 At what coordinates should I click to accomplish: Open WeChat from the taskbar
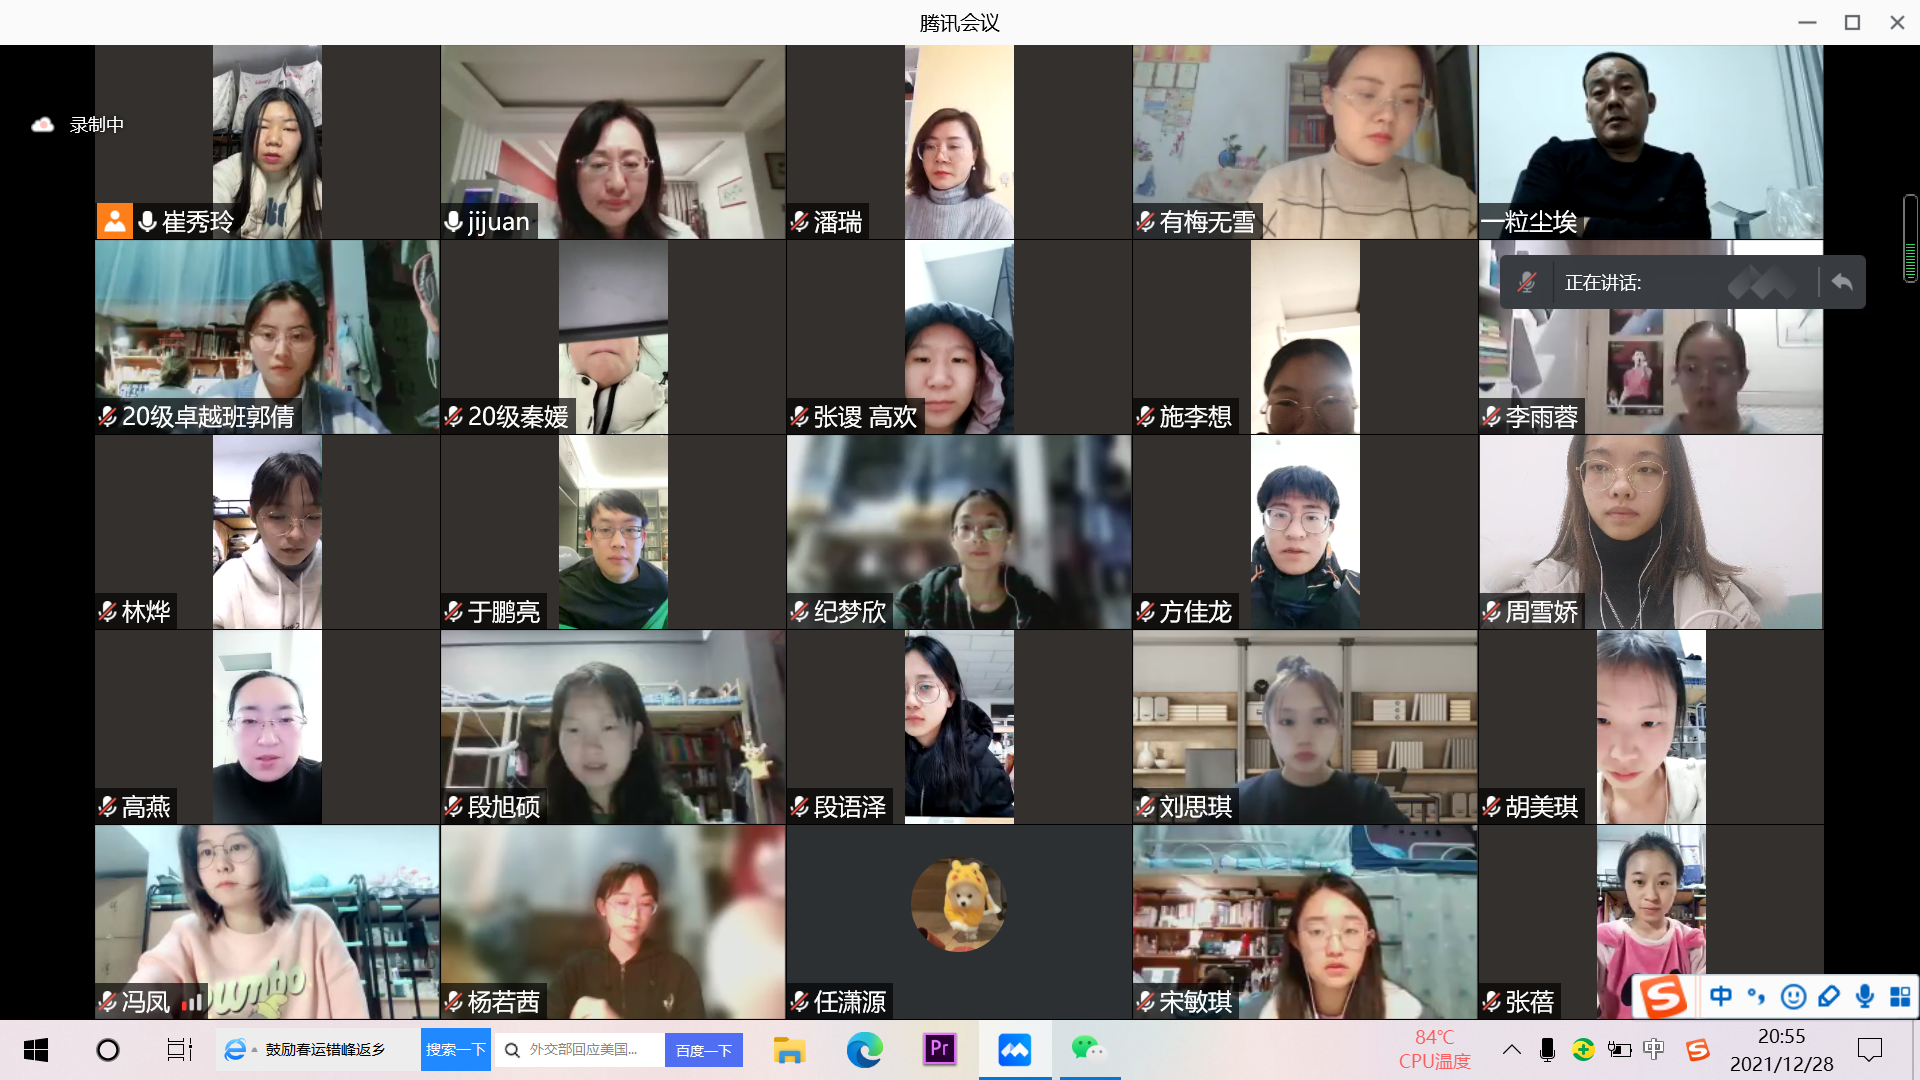click(x=1089, y=1049)
